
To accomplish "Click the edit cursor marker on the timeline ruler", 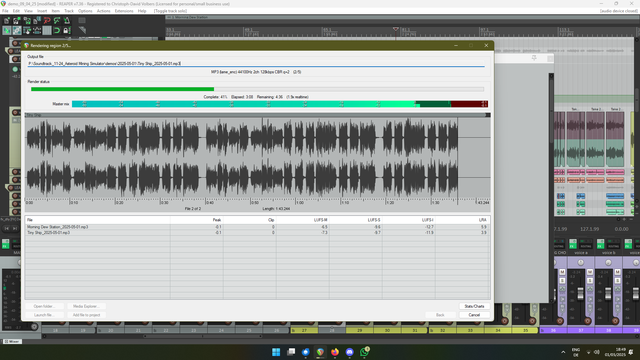I will pyautogui.click(x=395, y=29).
